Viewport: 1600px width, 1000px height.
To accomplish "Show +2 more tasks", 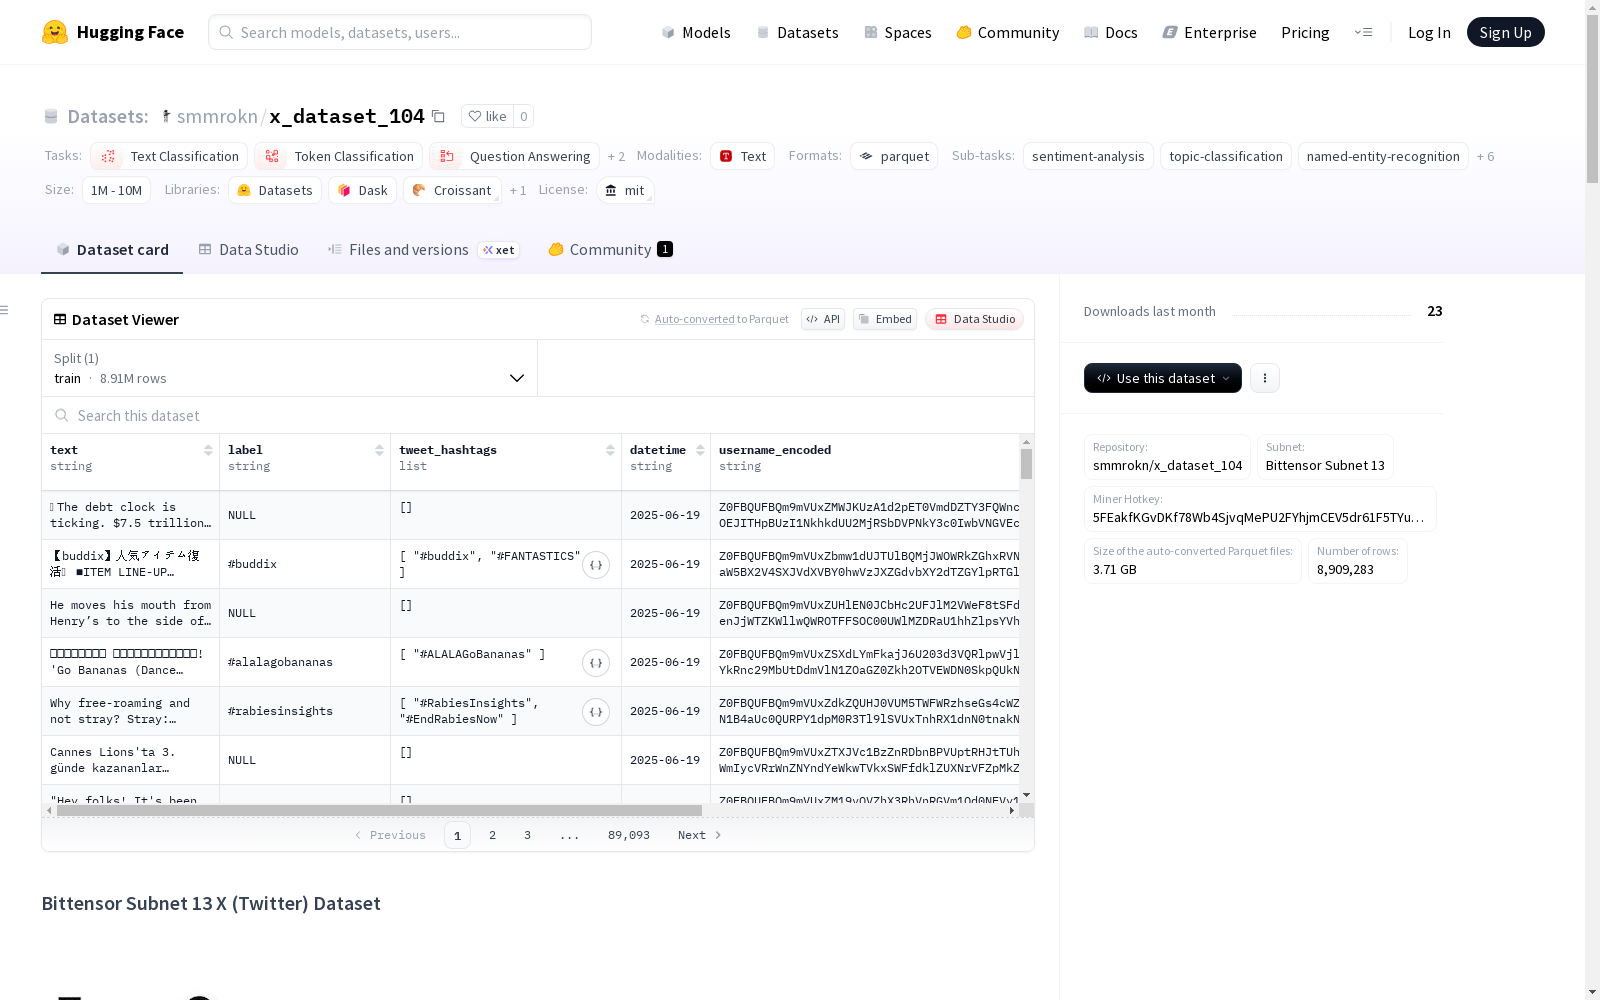I will [x=616, y=157].
